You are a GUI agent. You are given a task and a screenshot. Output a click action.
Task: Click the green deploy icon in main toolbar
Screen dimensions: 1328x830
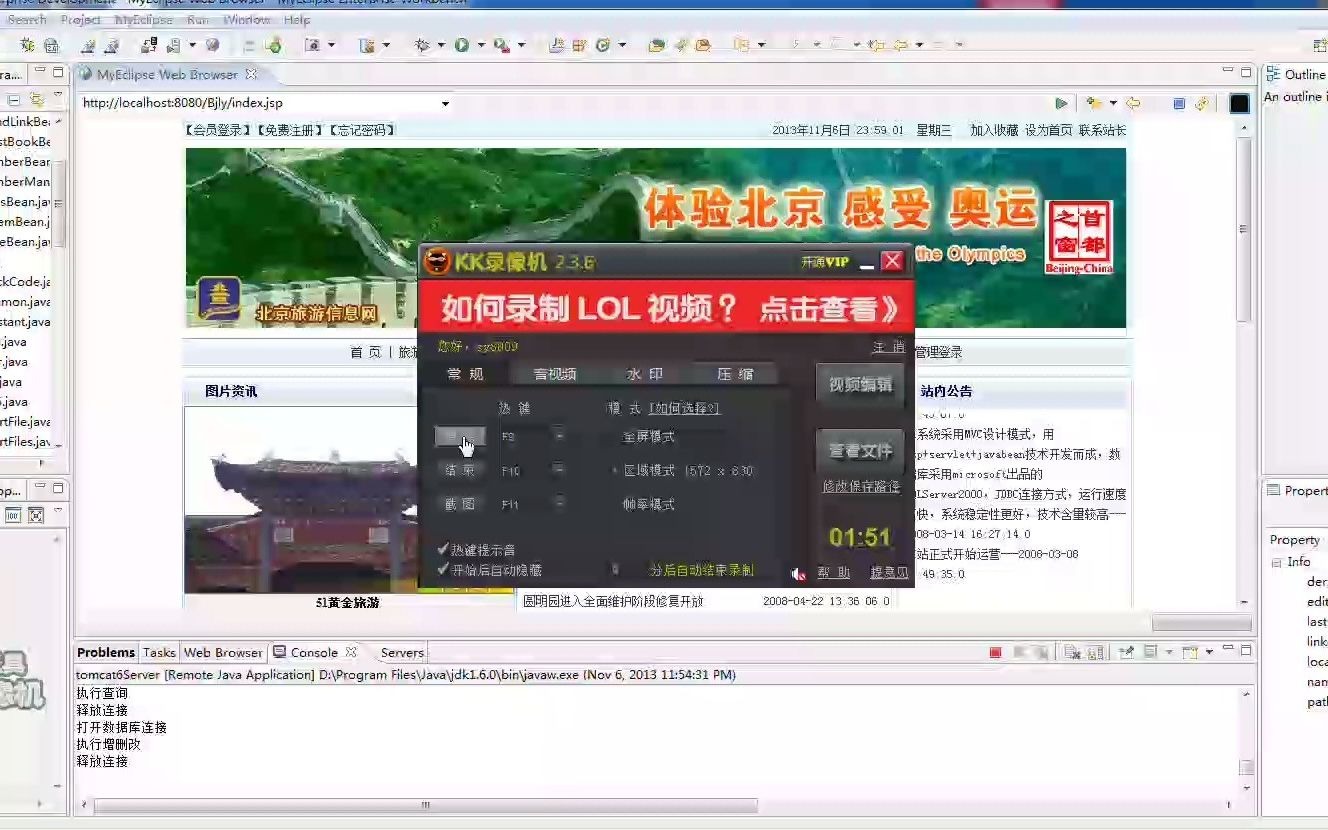coord(273,45)
